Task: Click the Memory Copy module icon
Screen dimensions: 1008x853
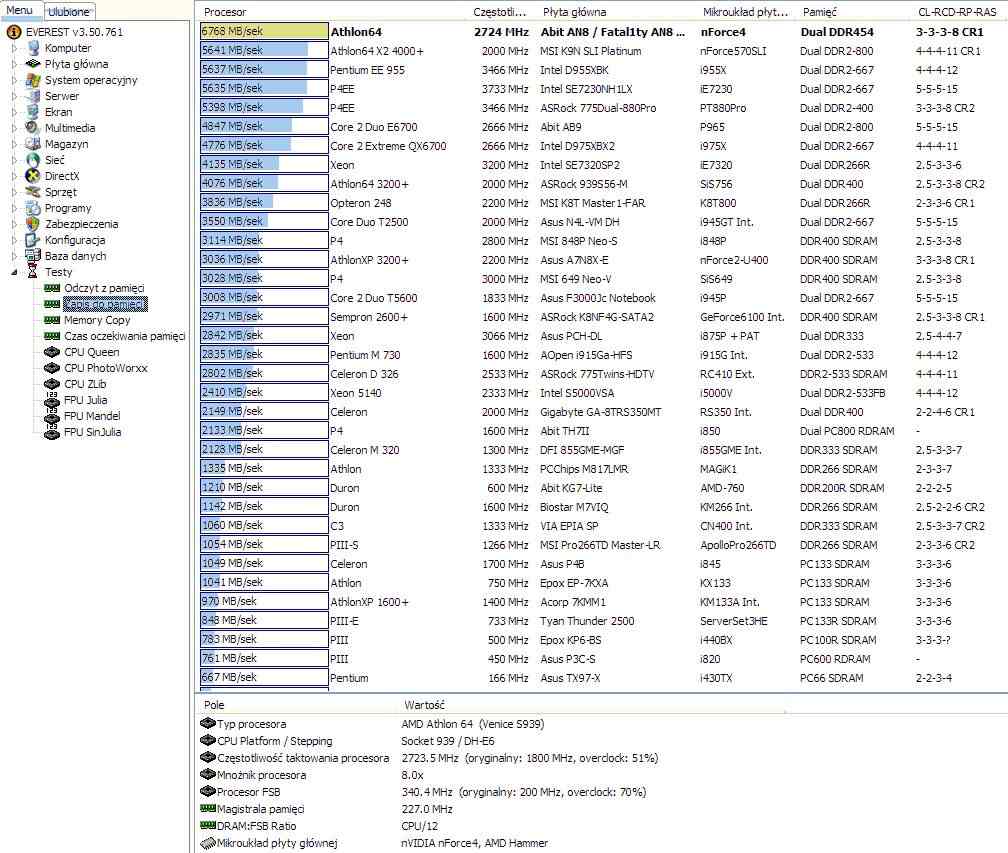Action: point(52,320)
